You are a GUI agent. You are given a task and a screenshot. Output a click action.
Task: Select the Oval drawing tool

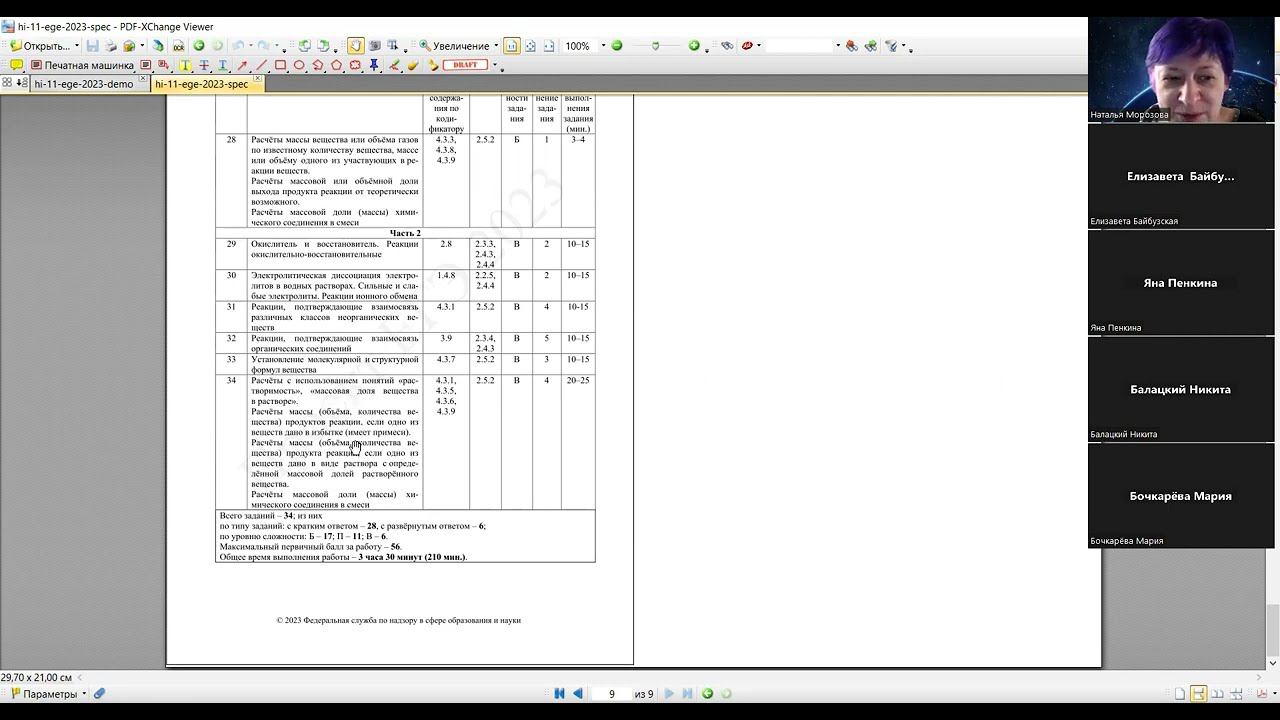pyautogui.click(x=299, y=65)
